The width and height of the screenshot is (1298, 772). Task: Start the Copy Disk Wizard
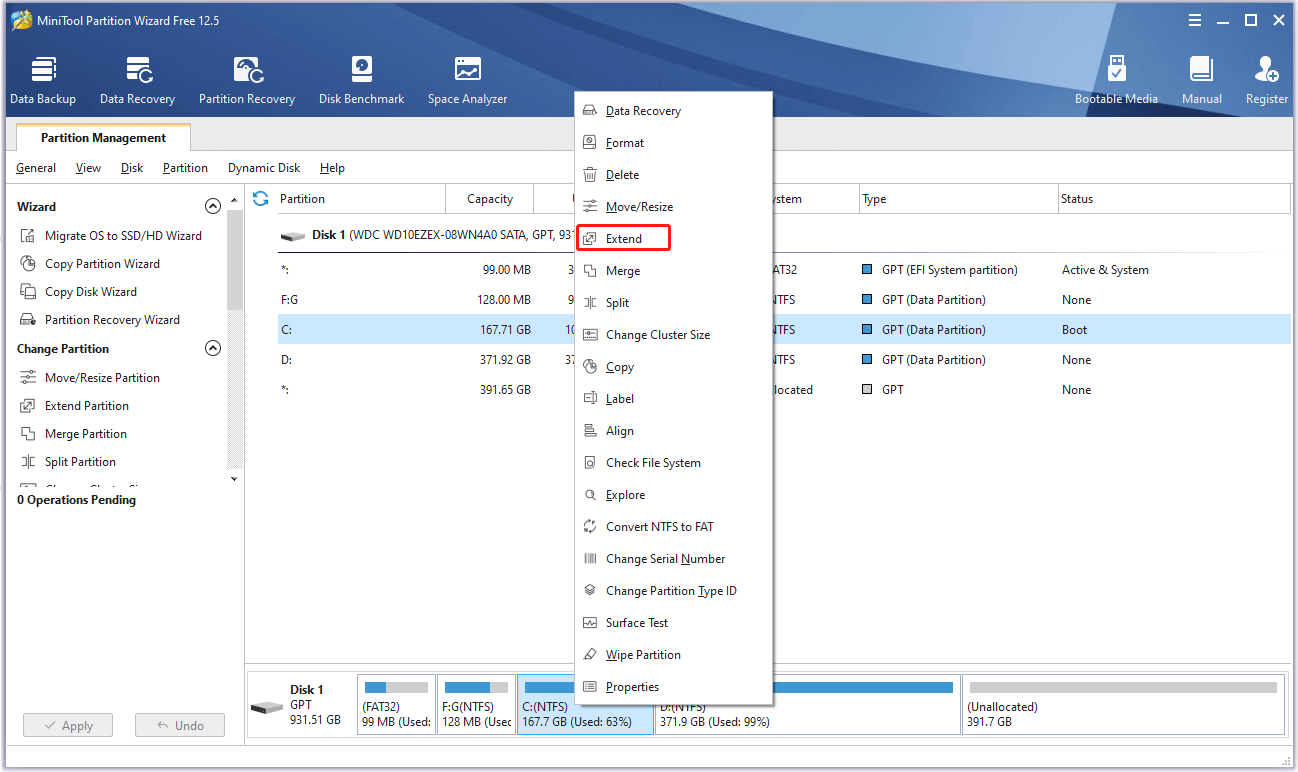[x=79, y=292]
